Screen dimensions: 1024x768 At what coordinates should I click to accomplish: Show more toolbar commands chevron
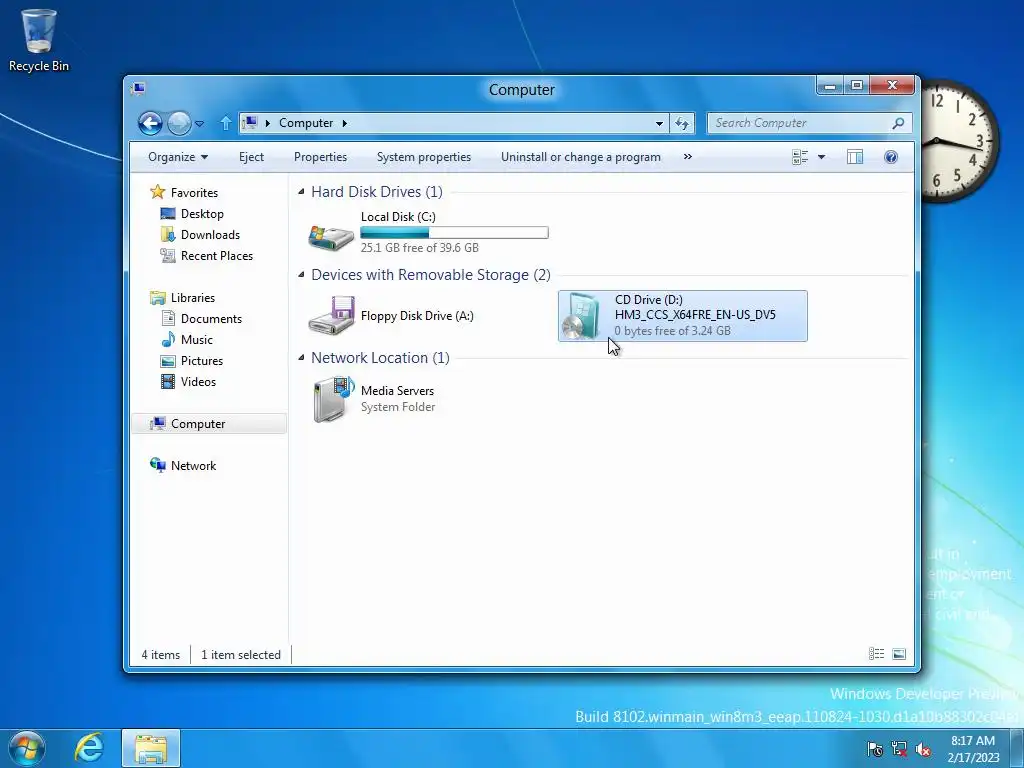[x=688, y=157]
